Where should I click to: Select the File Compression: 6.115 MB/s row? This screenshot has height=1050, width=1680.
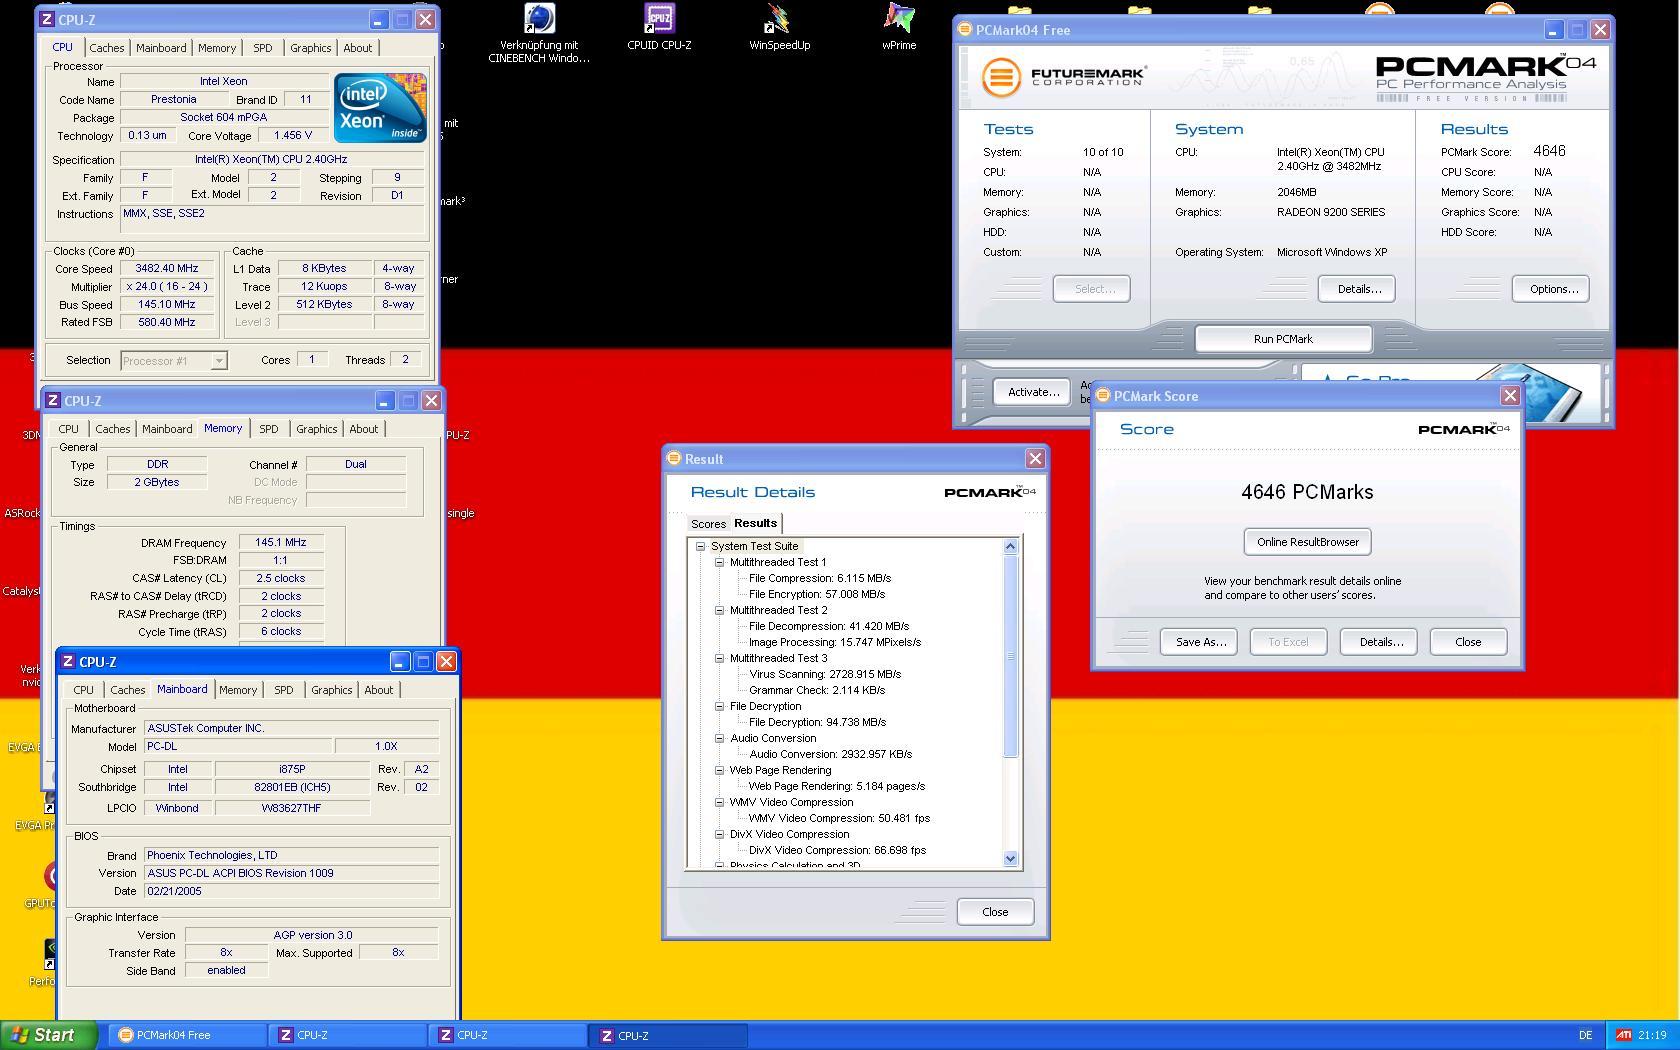[x=819, y=578]
